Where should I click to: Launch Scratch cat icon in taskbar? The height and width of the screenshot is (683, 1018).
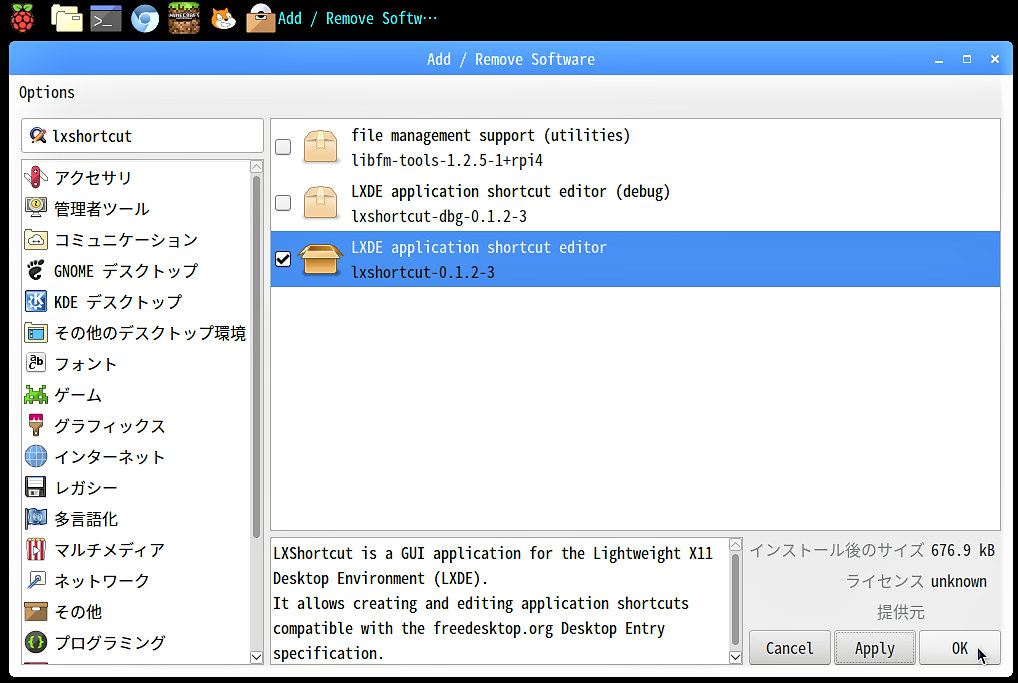(x=223, y=18)
